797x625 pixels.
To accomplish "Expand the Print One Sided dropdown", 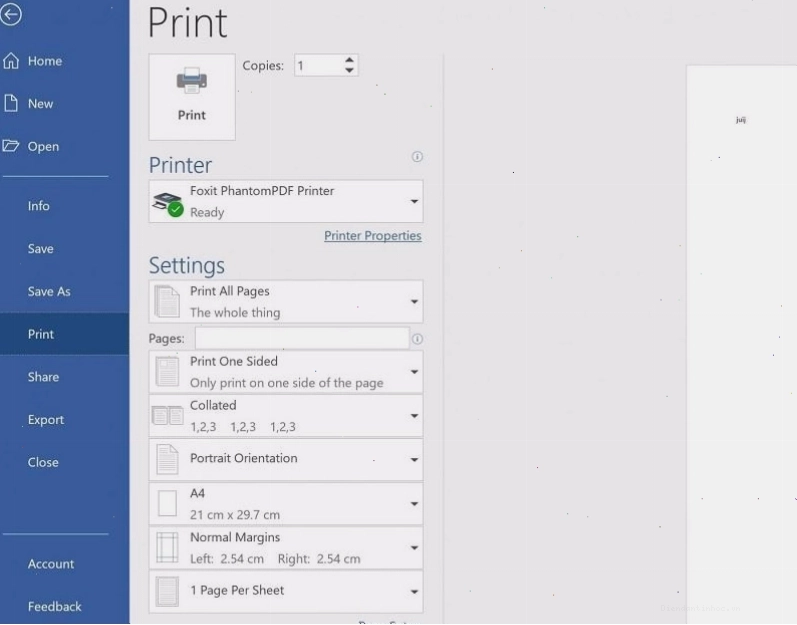I will [286, 372].
